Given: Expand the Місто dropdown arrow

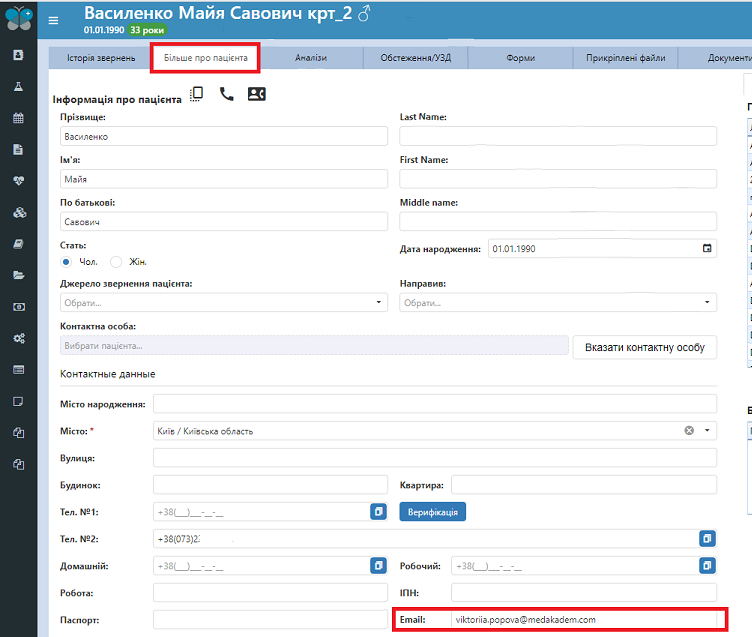Looking at the screenshot, I should (x=708, y=431).
